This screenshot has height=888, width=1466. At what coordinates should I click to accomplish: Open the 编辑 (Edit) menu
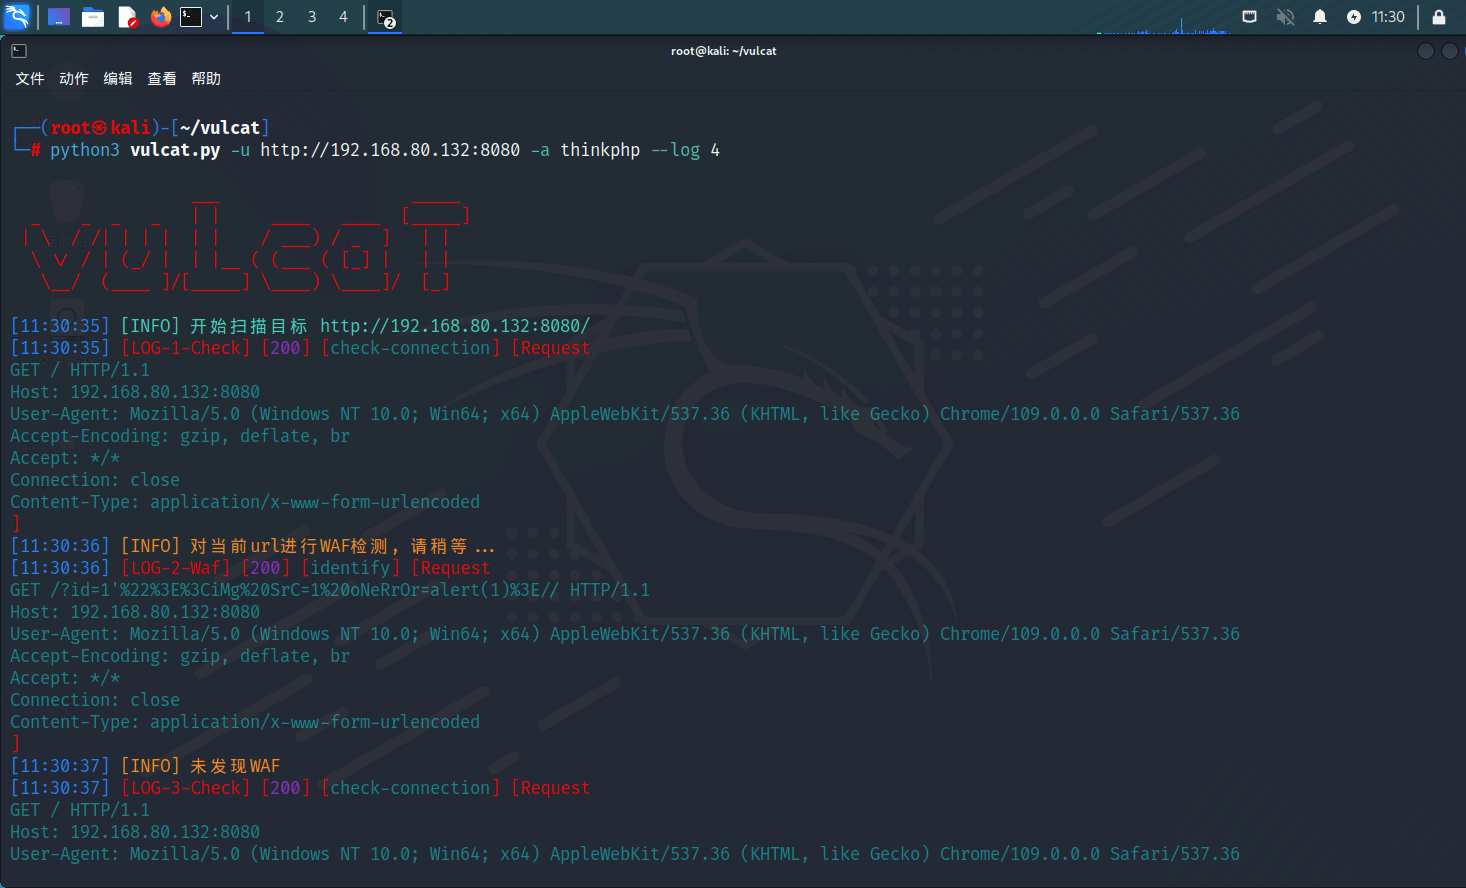coord(118,79)
